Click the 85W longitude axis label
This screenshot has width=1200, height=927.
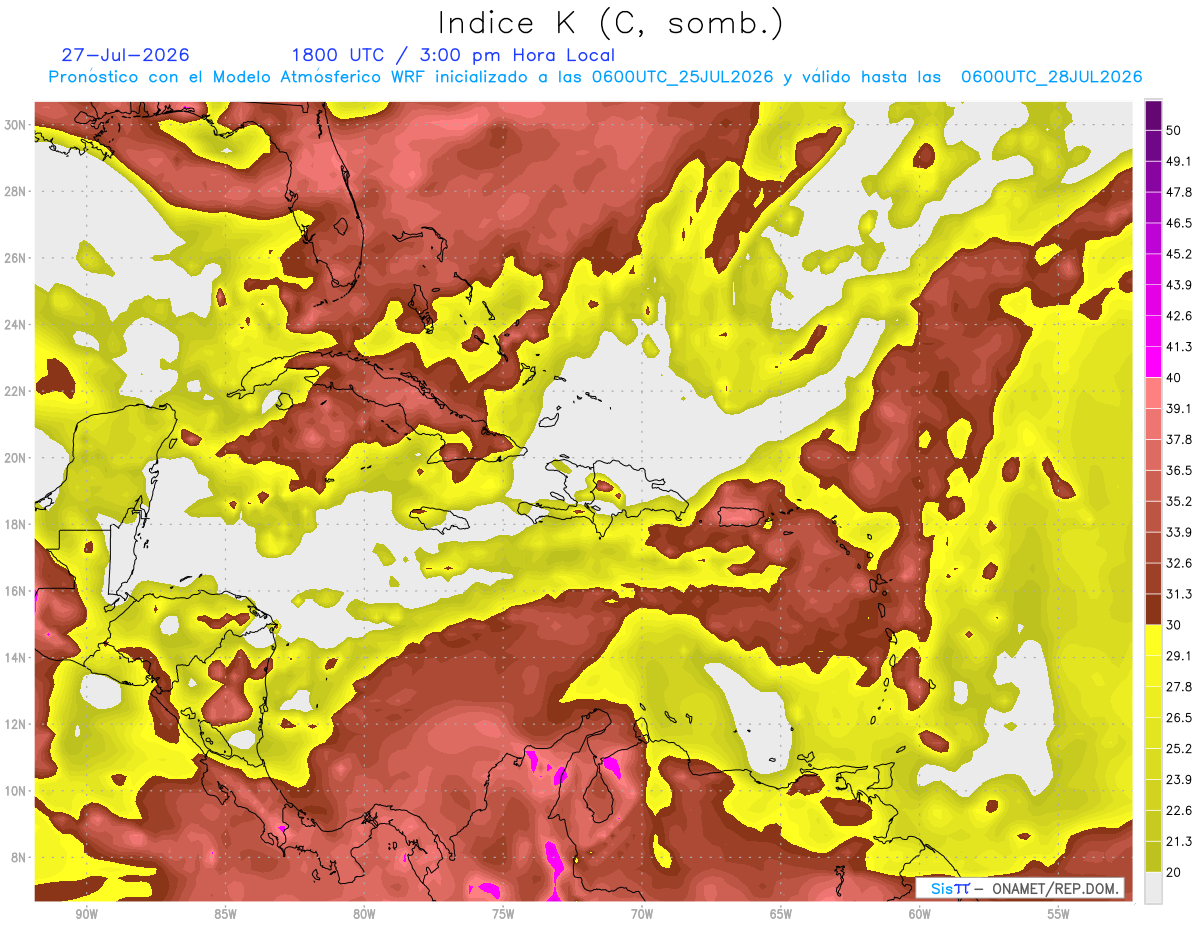click(x=225, y=914)
